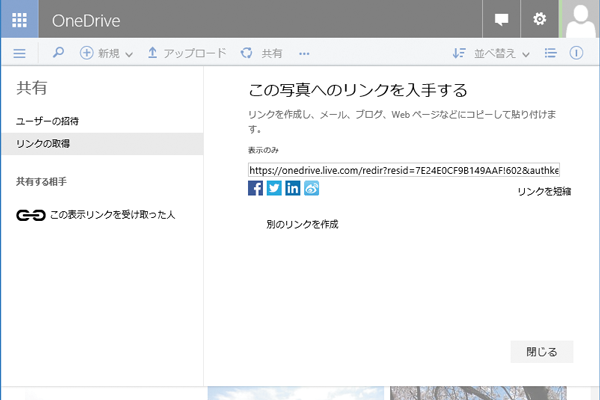Open the info details pane icon
The image size is (600, 400).
pos(576,53)
